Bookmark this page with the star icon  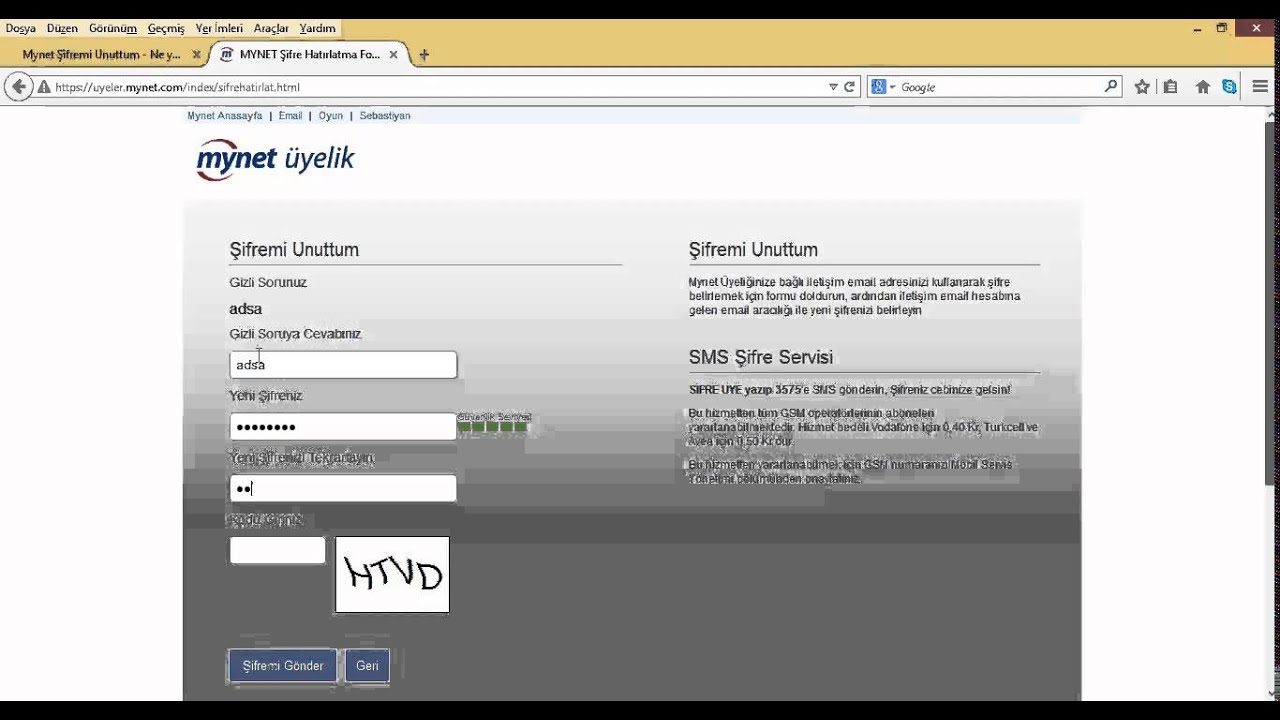point(1142,87)
